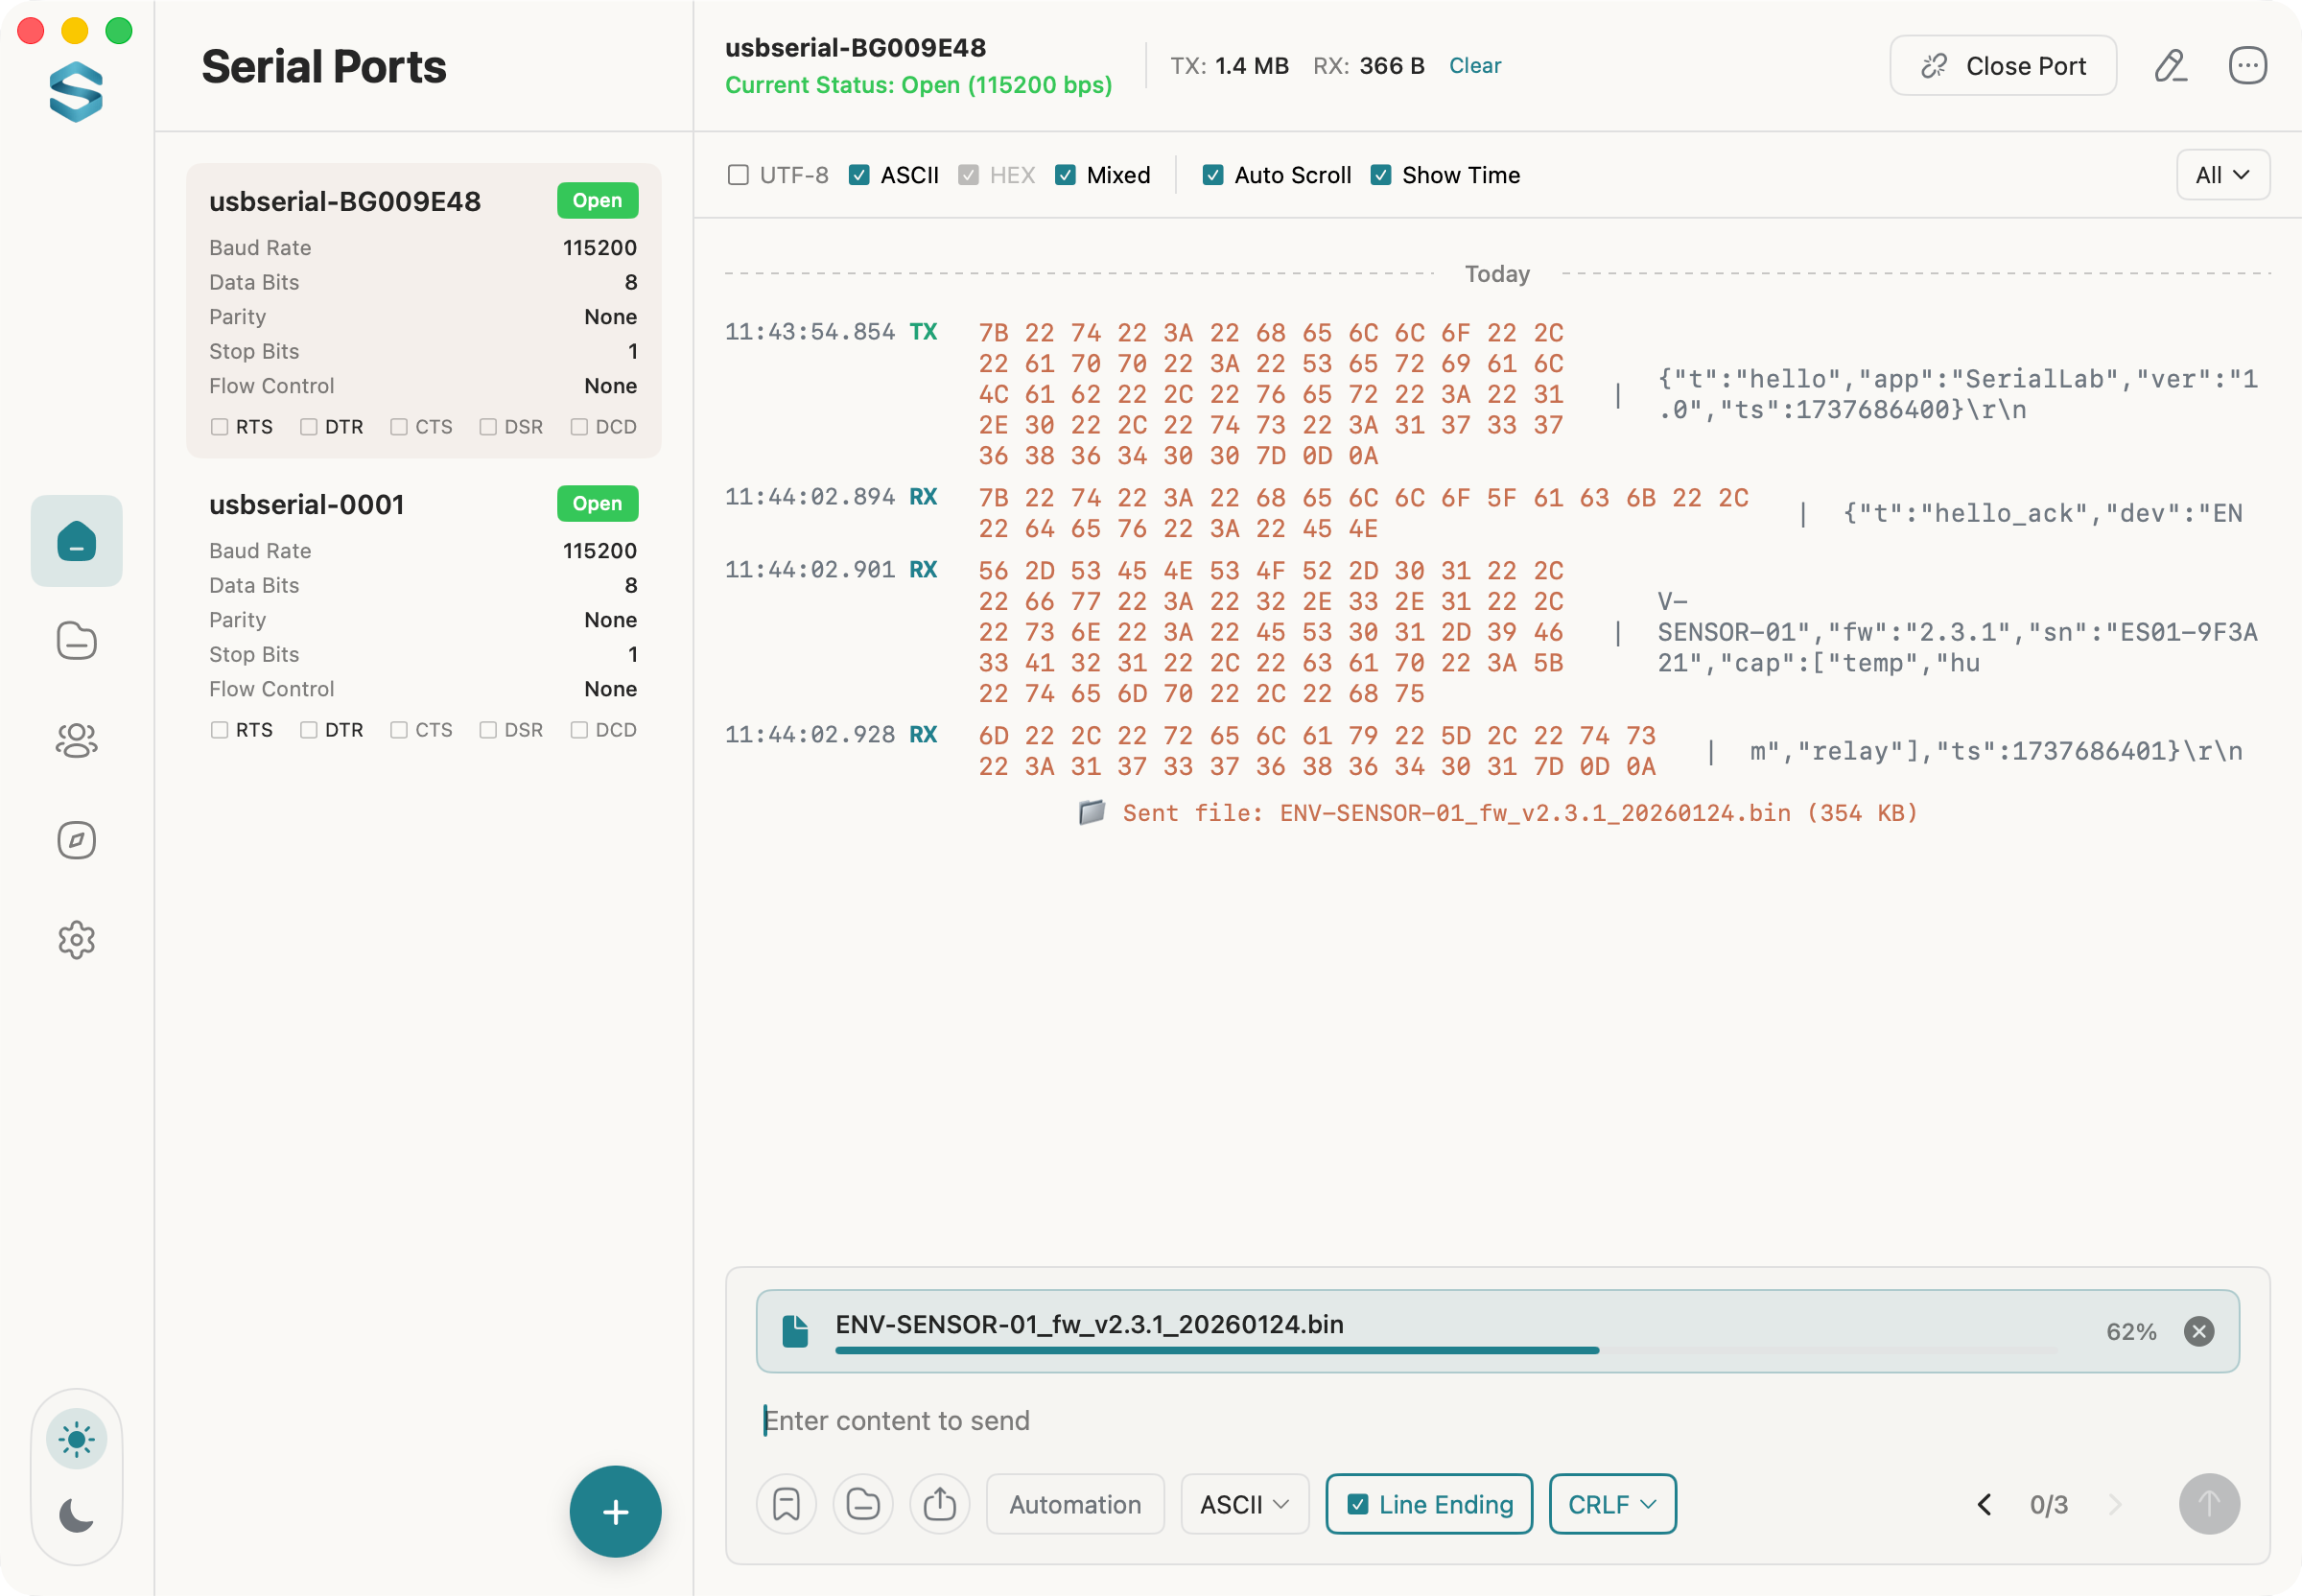Viewport: 2302px width, 1596px height.
Task: Enable the UTF-8 checkbox
Action: click(x=738, y=175)
